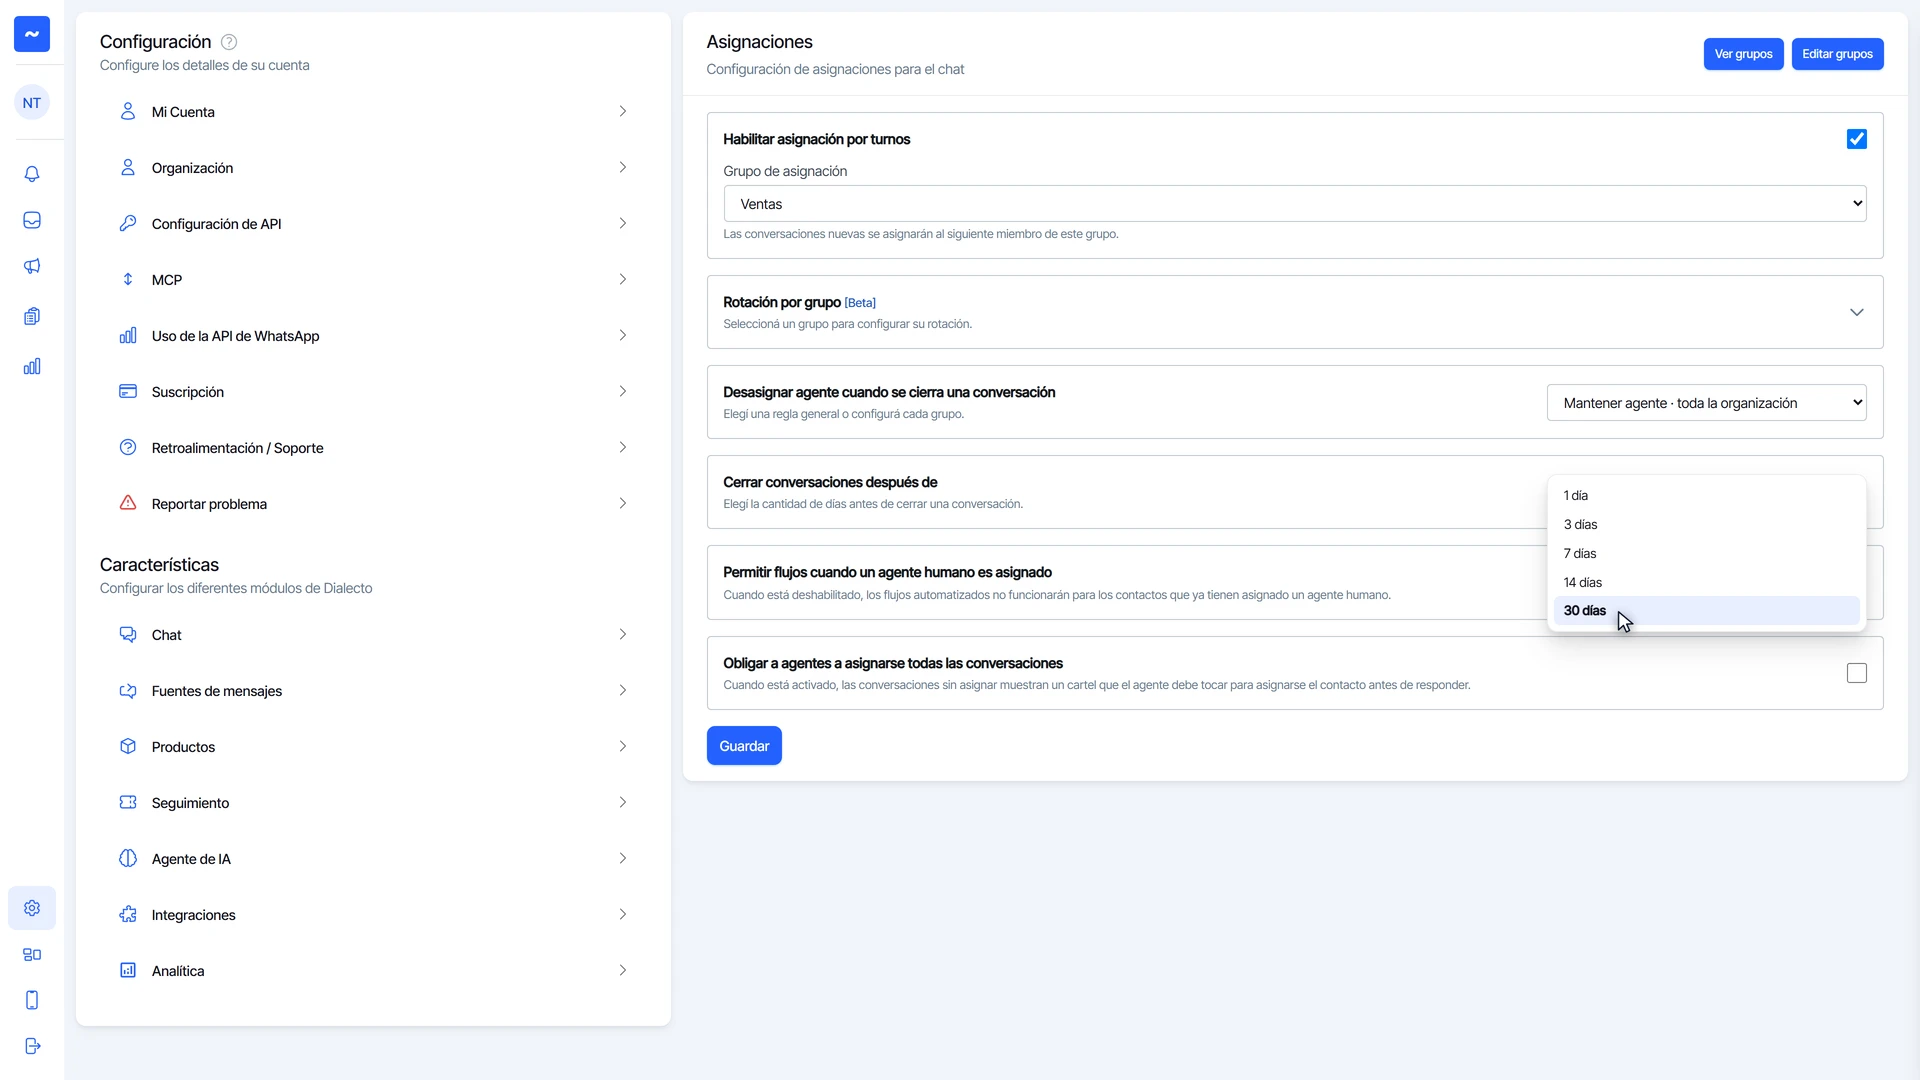Open the Analítica row
The image size is (1920, 1080).
[373, 971]
